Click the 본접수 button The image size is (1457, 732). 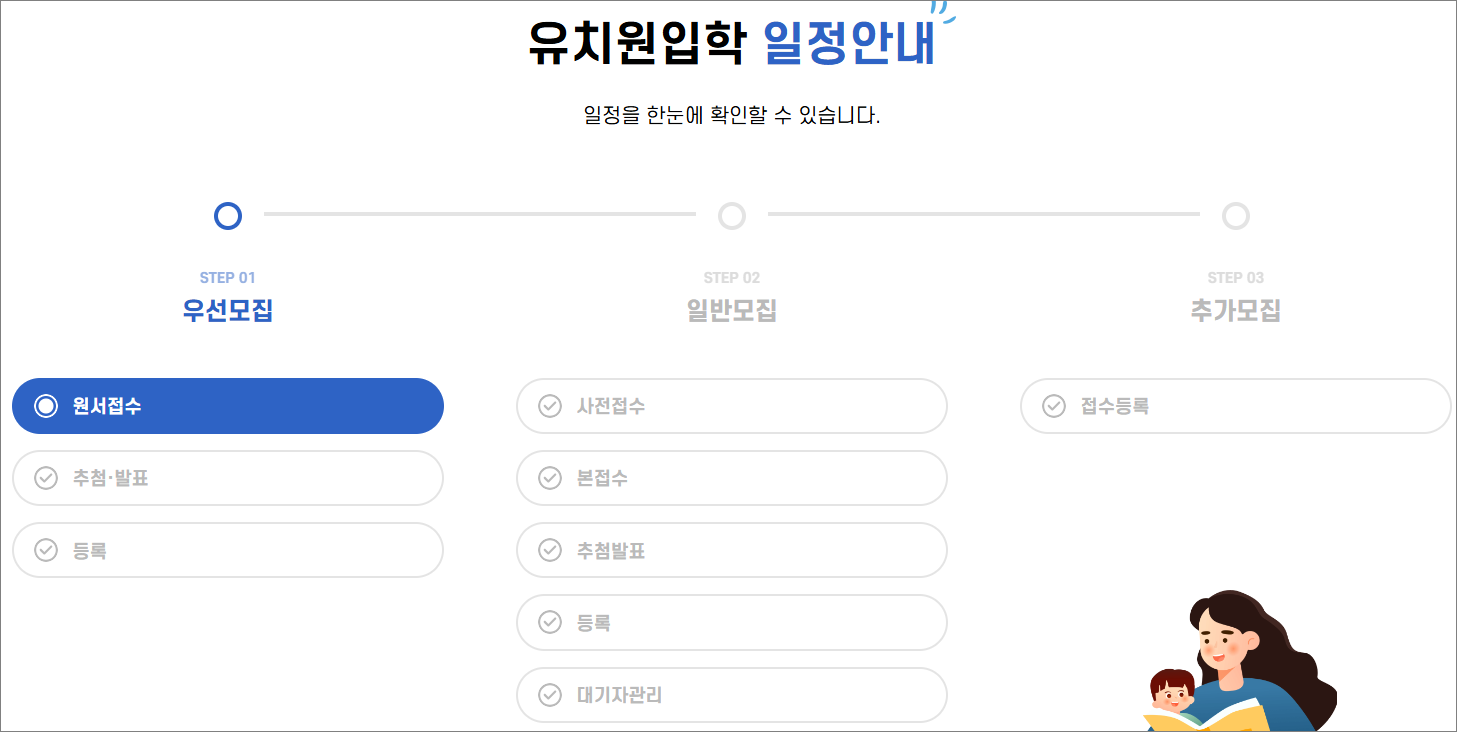pyautogui.click(x=732, y=478)
